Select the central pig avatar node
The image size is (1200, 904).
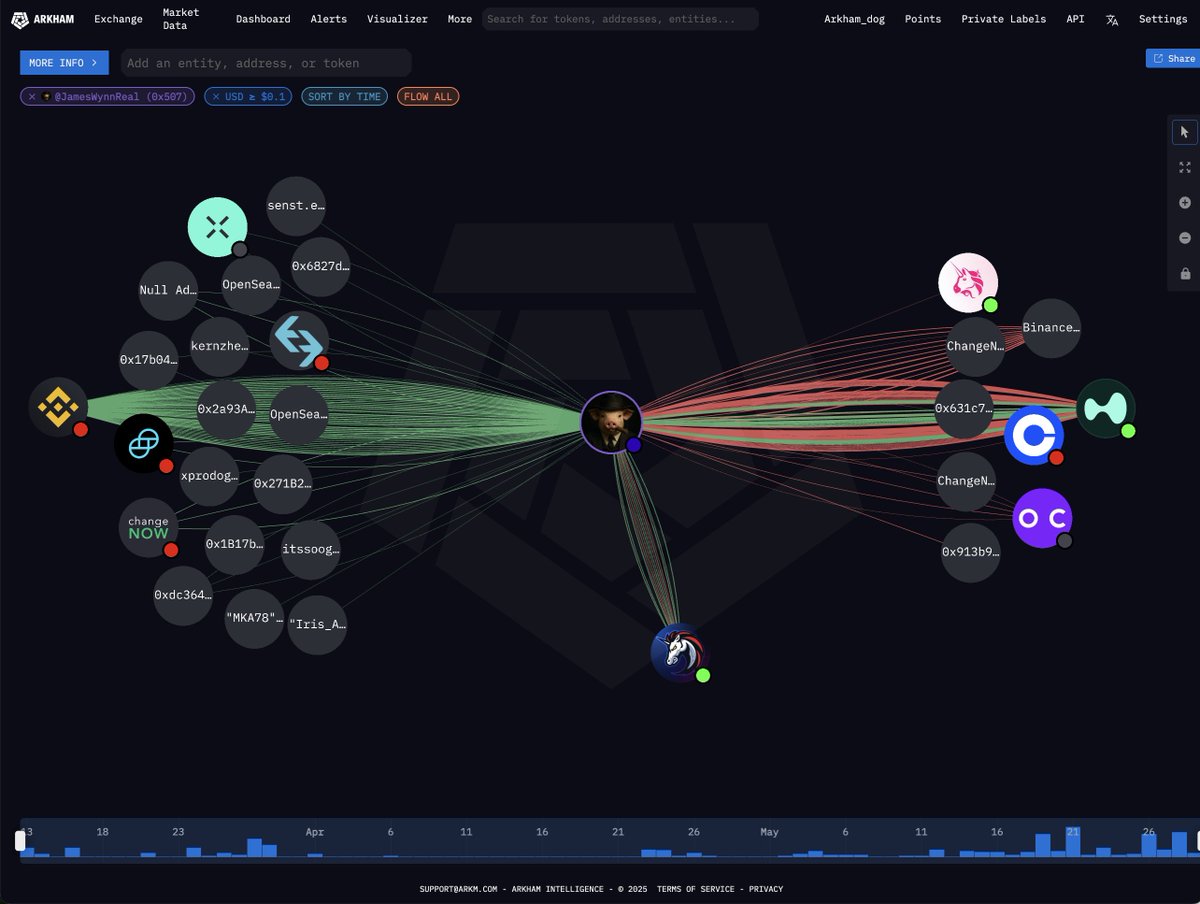click(611, 422)
